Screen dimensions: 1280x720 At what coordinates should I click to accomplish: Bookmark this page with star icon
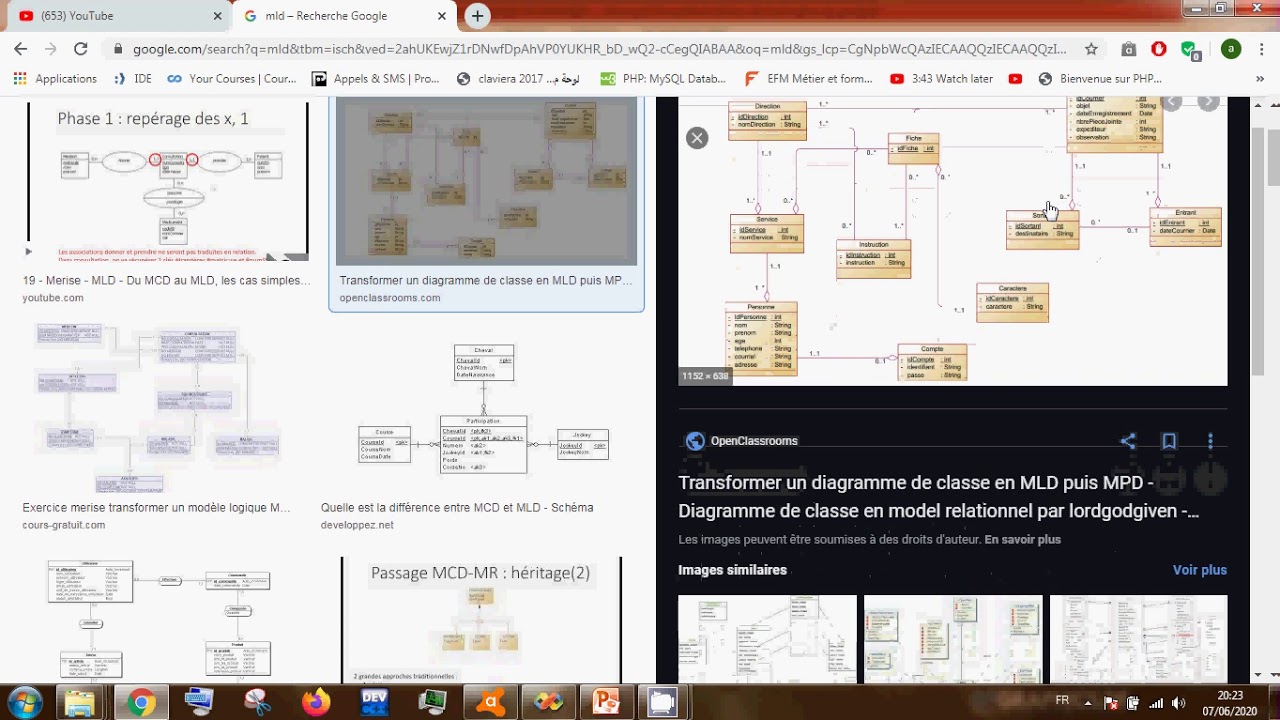coord(1091,48)
